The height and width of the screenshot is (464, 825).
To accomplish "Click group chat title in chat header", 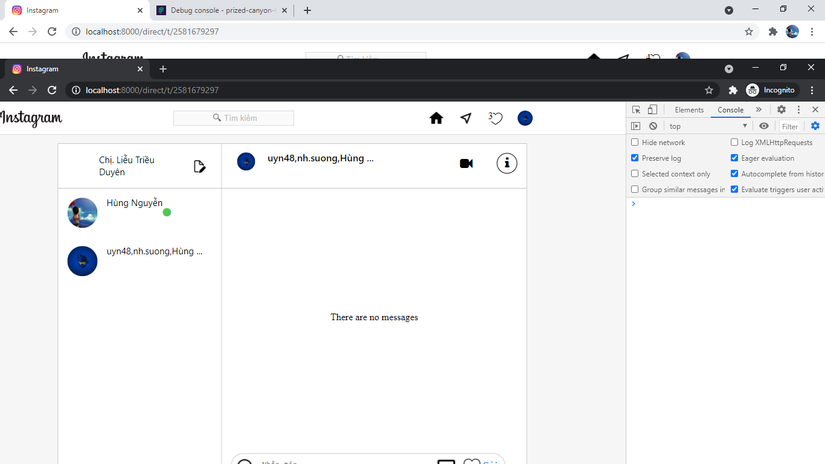I will (320, 158).
